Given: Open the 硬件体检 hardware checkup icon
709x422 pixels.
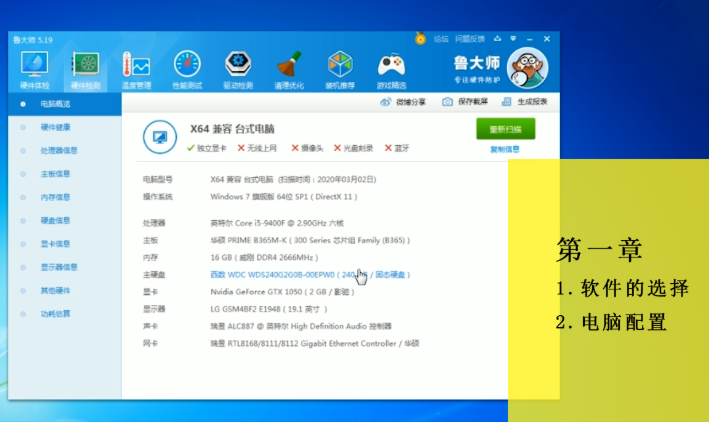Looking at the screenshot, I should pyautogui.click(x=34, y=69).
